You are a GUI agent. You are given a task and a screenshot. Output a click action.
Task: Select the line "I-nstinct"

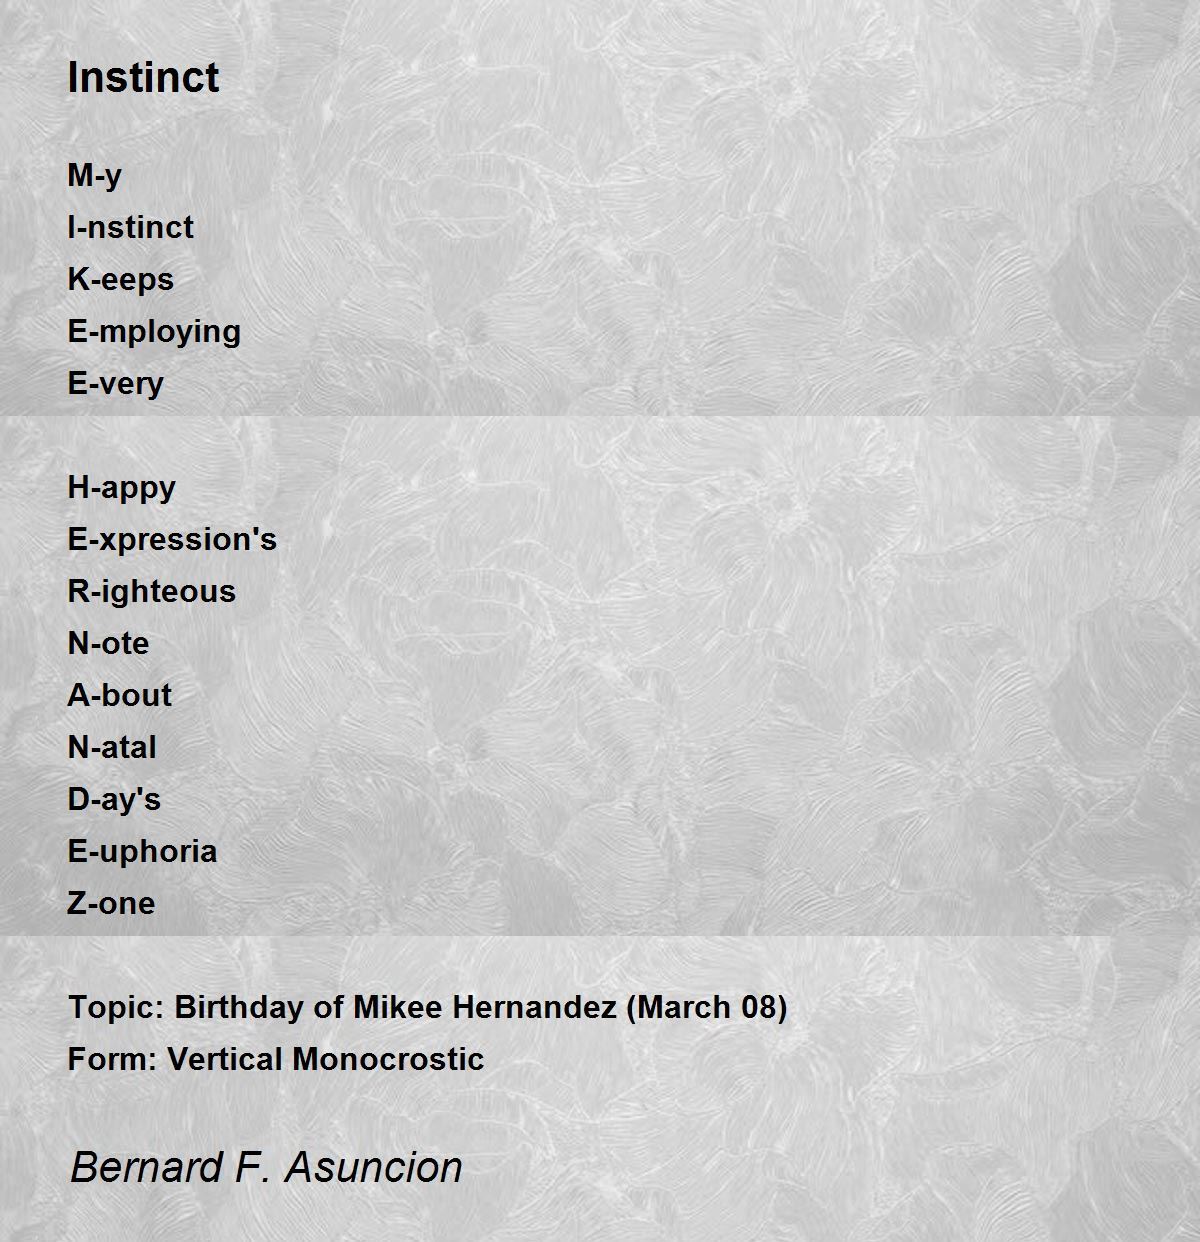(130, 227)
